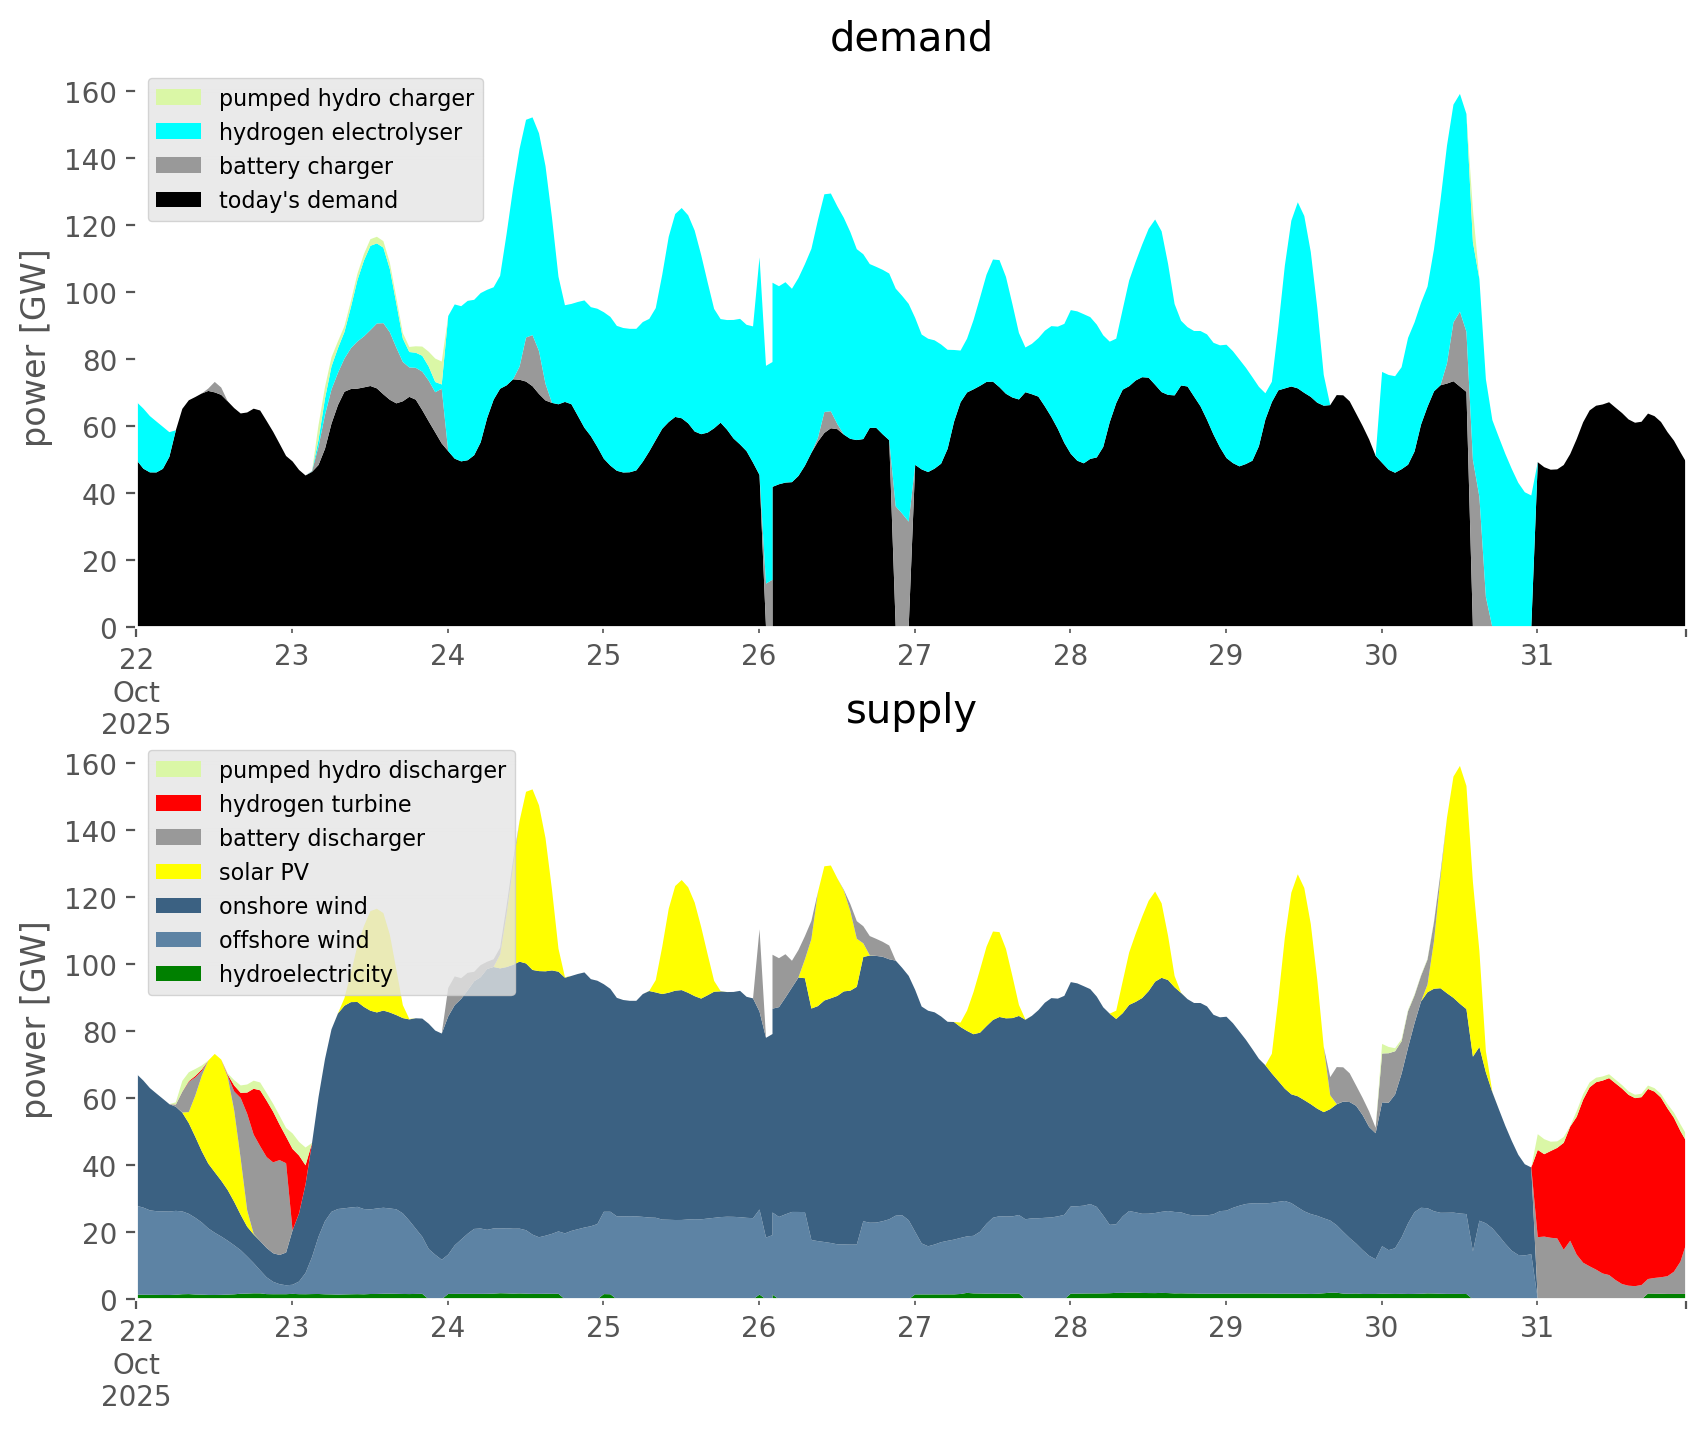Click the onshore wind legend swatch
The image size is (1706, 1431).
tap(179, 906)
